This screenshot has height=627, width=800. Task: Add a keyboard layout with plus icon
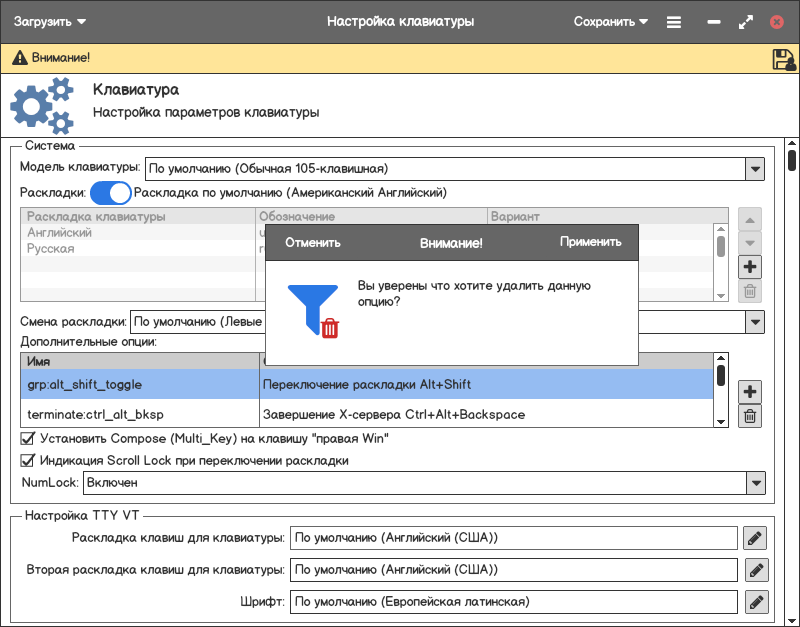click(x=750, y=266)
